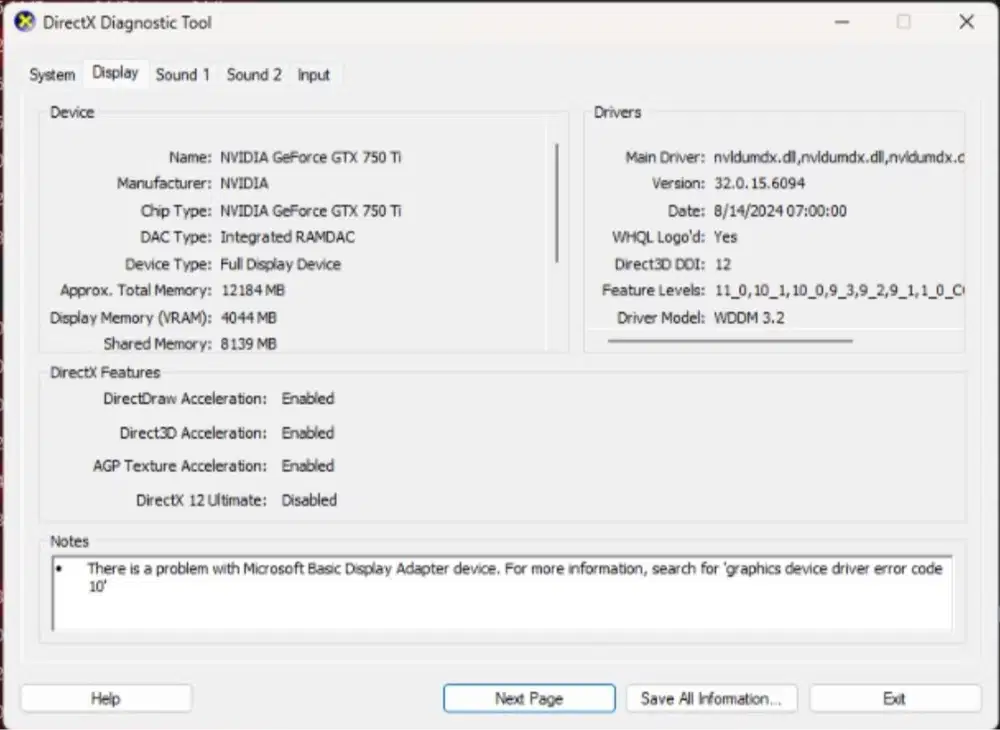Close the DirectX Diagnostic Tool window
Viewport: 1000px width, 730px height.
[x=966, y=22]
